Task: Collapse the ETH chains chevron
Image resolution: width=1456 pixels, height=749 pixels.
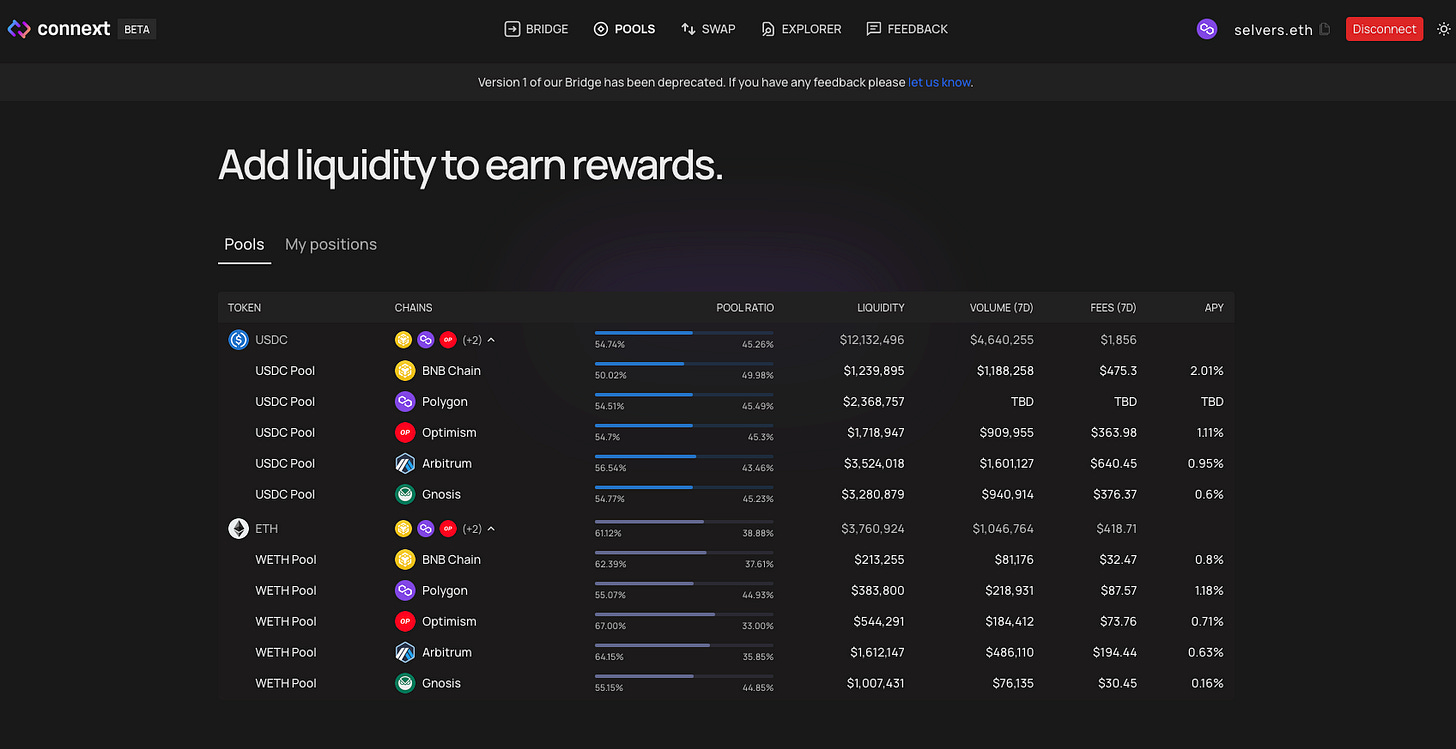Action: coord(491,528)
